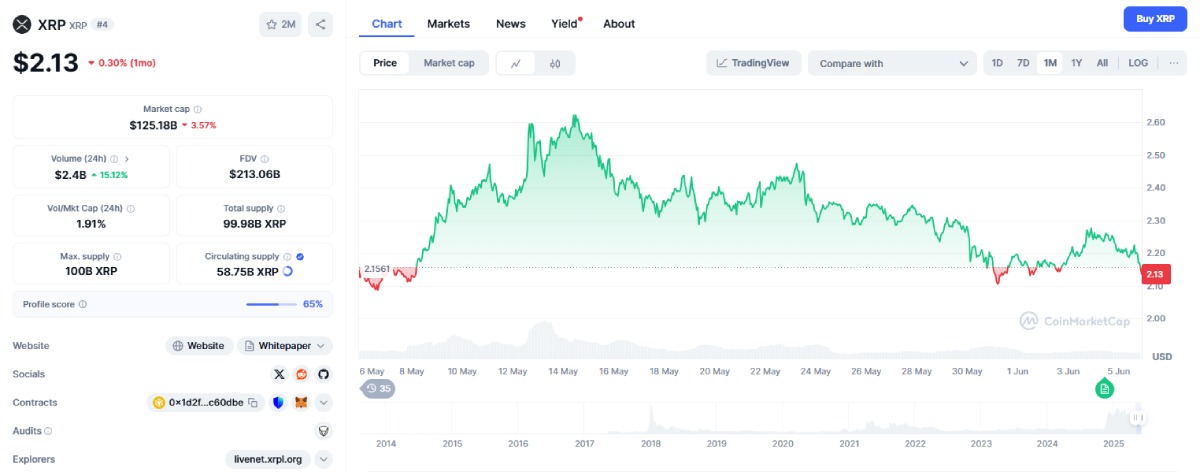
Task: Click the FDV info icon
Action: (265, 158)
